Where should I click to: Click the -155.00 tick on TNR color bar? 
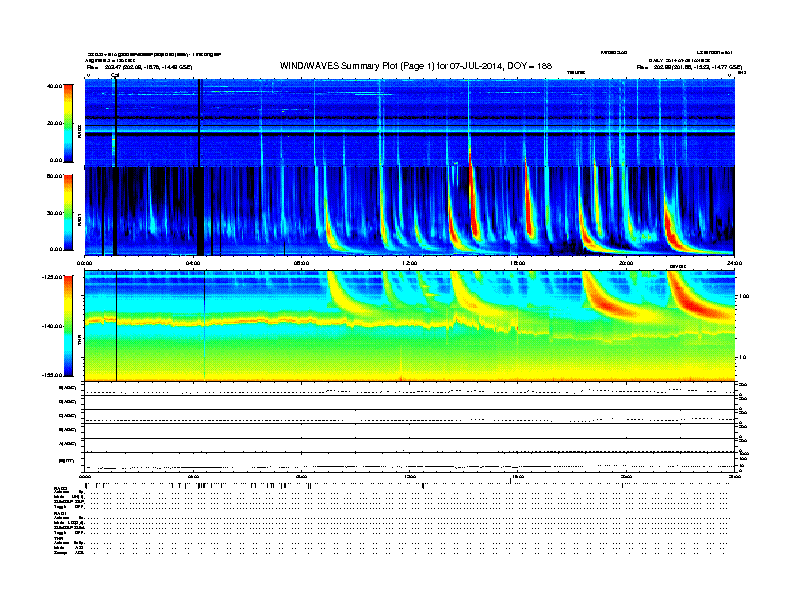pos(52,375)
